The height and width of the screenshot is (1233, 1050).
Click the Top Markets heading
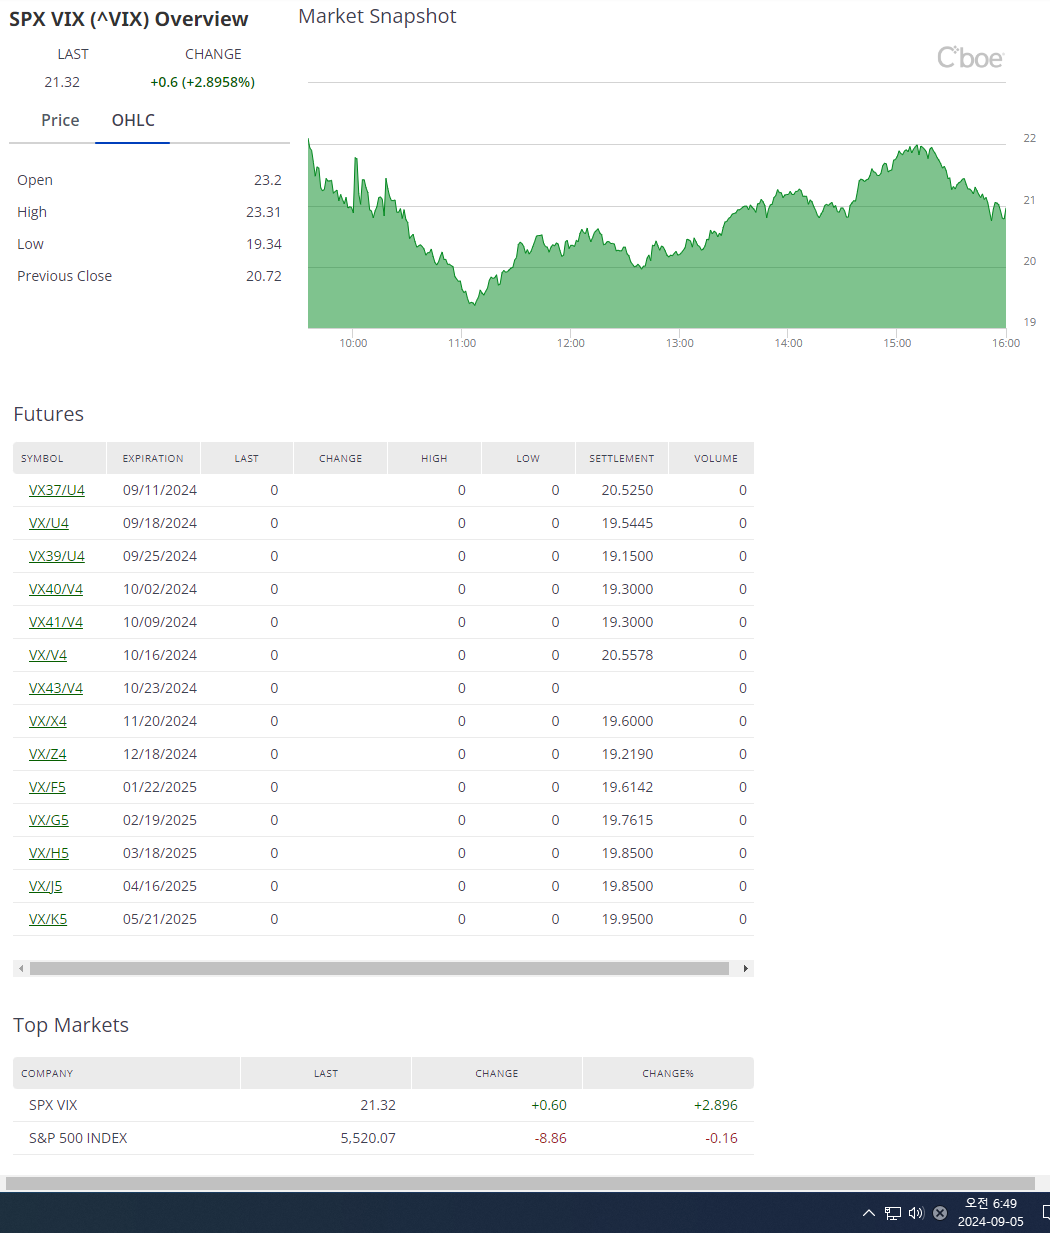coord(71,1025)
